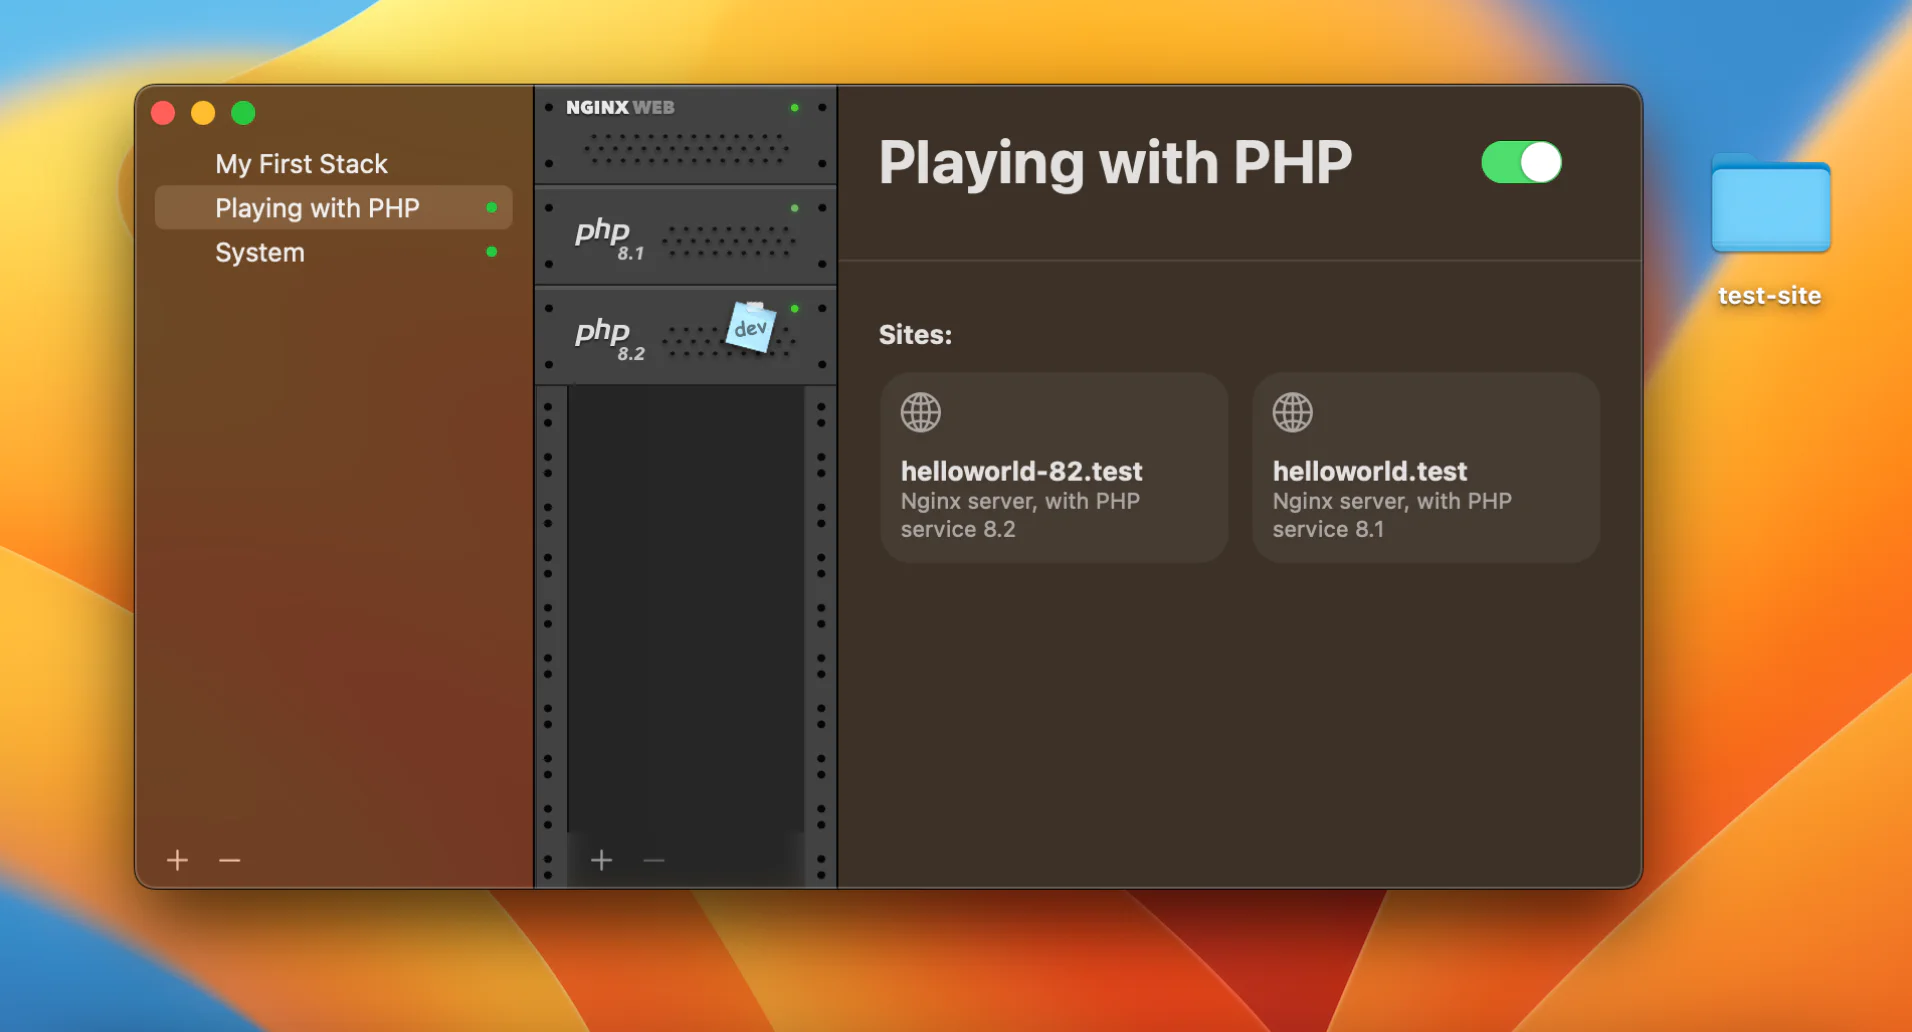
Task: Add a new service to the rack
Action: [601, 860]
